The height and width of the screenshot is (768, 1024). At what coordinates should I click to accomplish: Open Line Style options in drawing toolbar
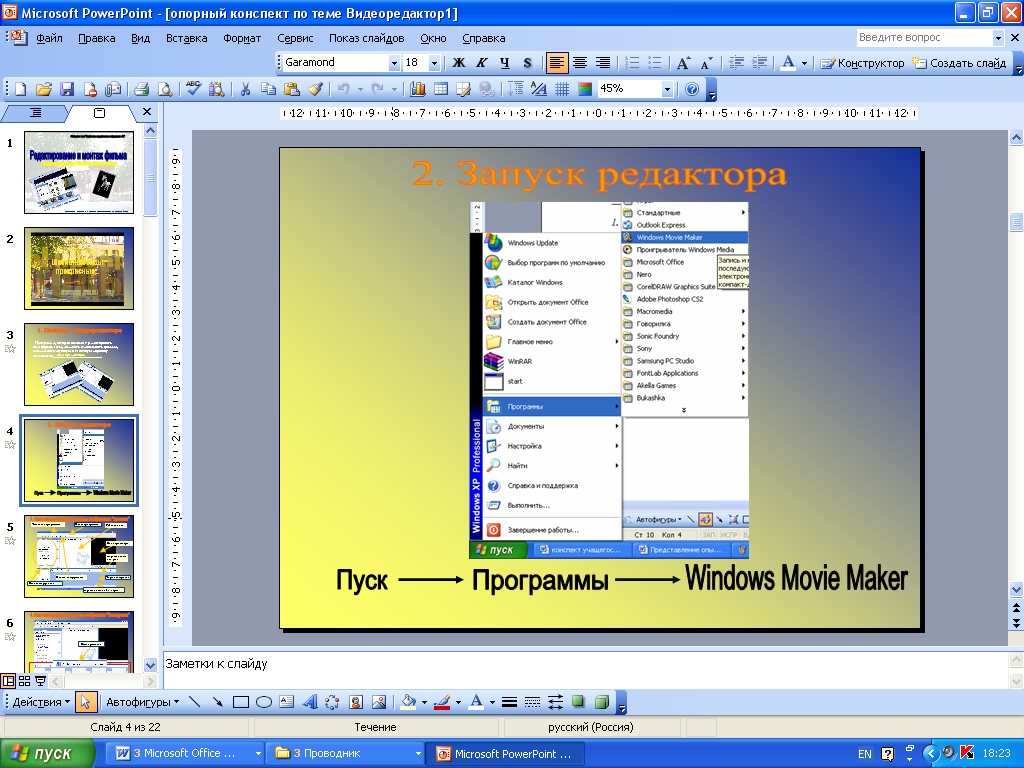509,702
